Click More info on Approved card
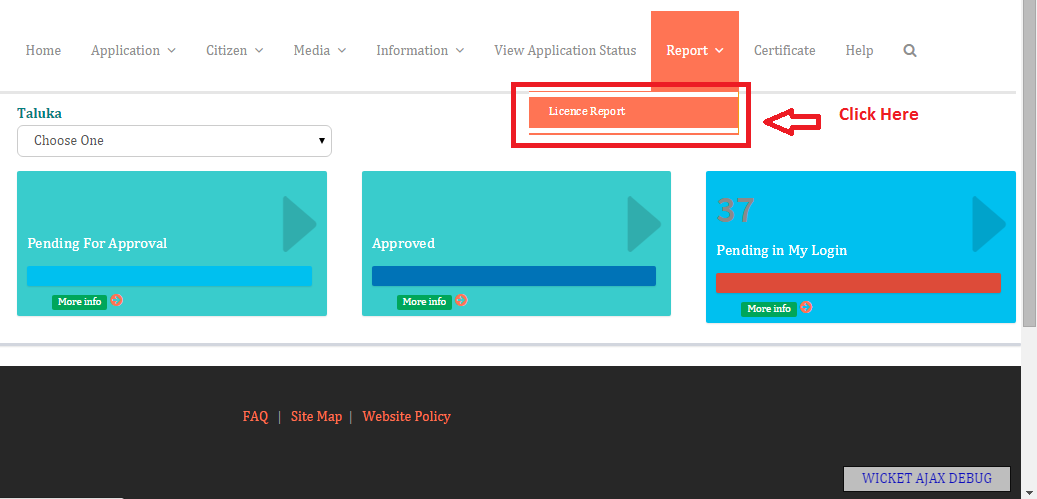The height and width of the screenshot is (499, 1037). pyautogui.click(x=424, y=302)
